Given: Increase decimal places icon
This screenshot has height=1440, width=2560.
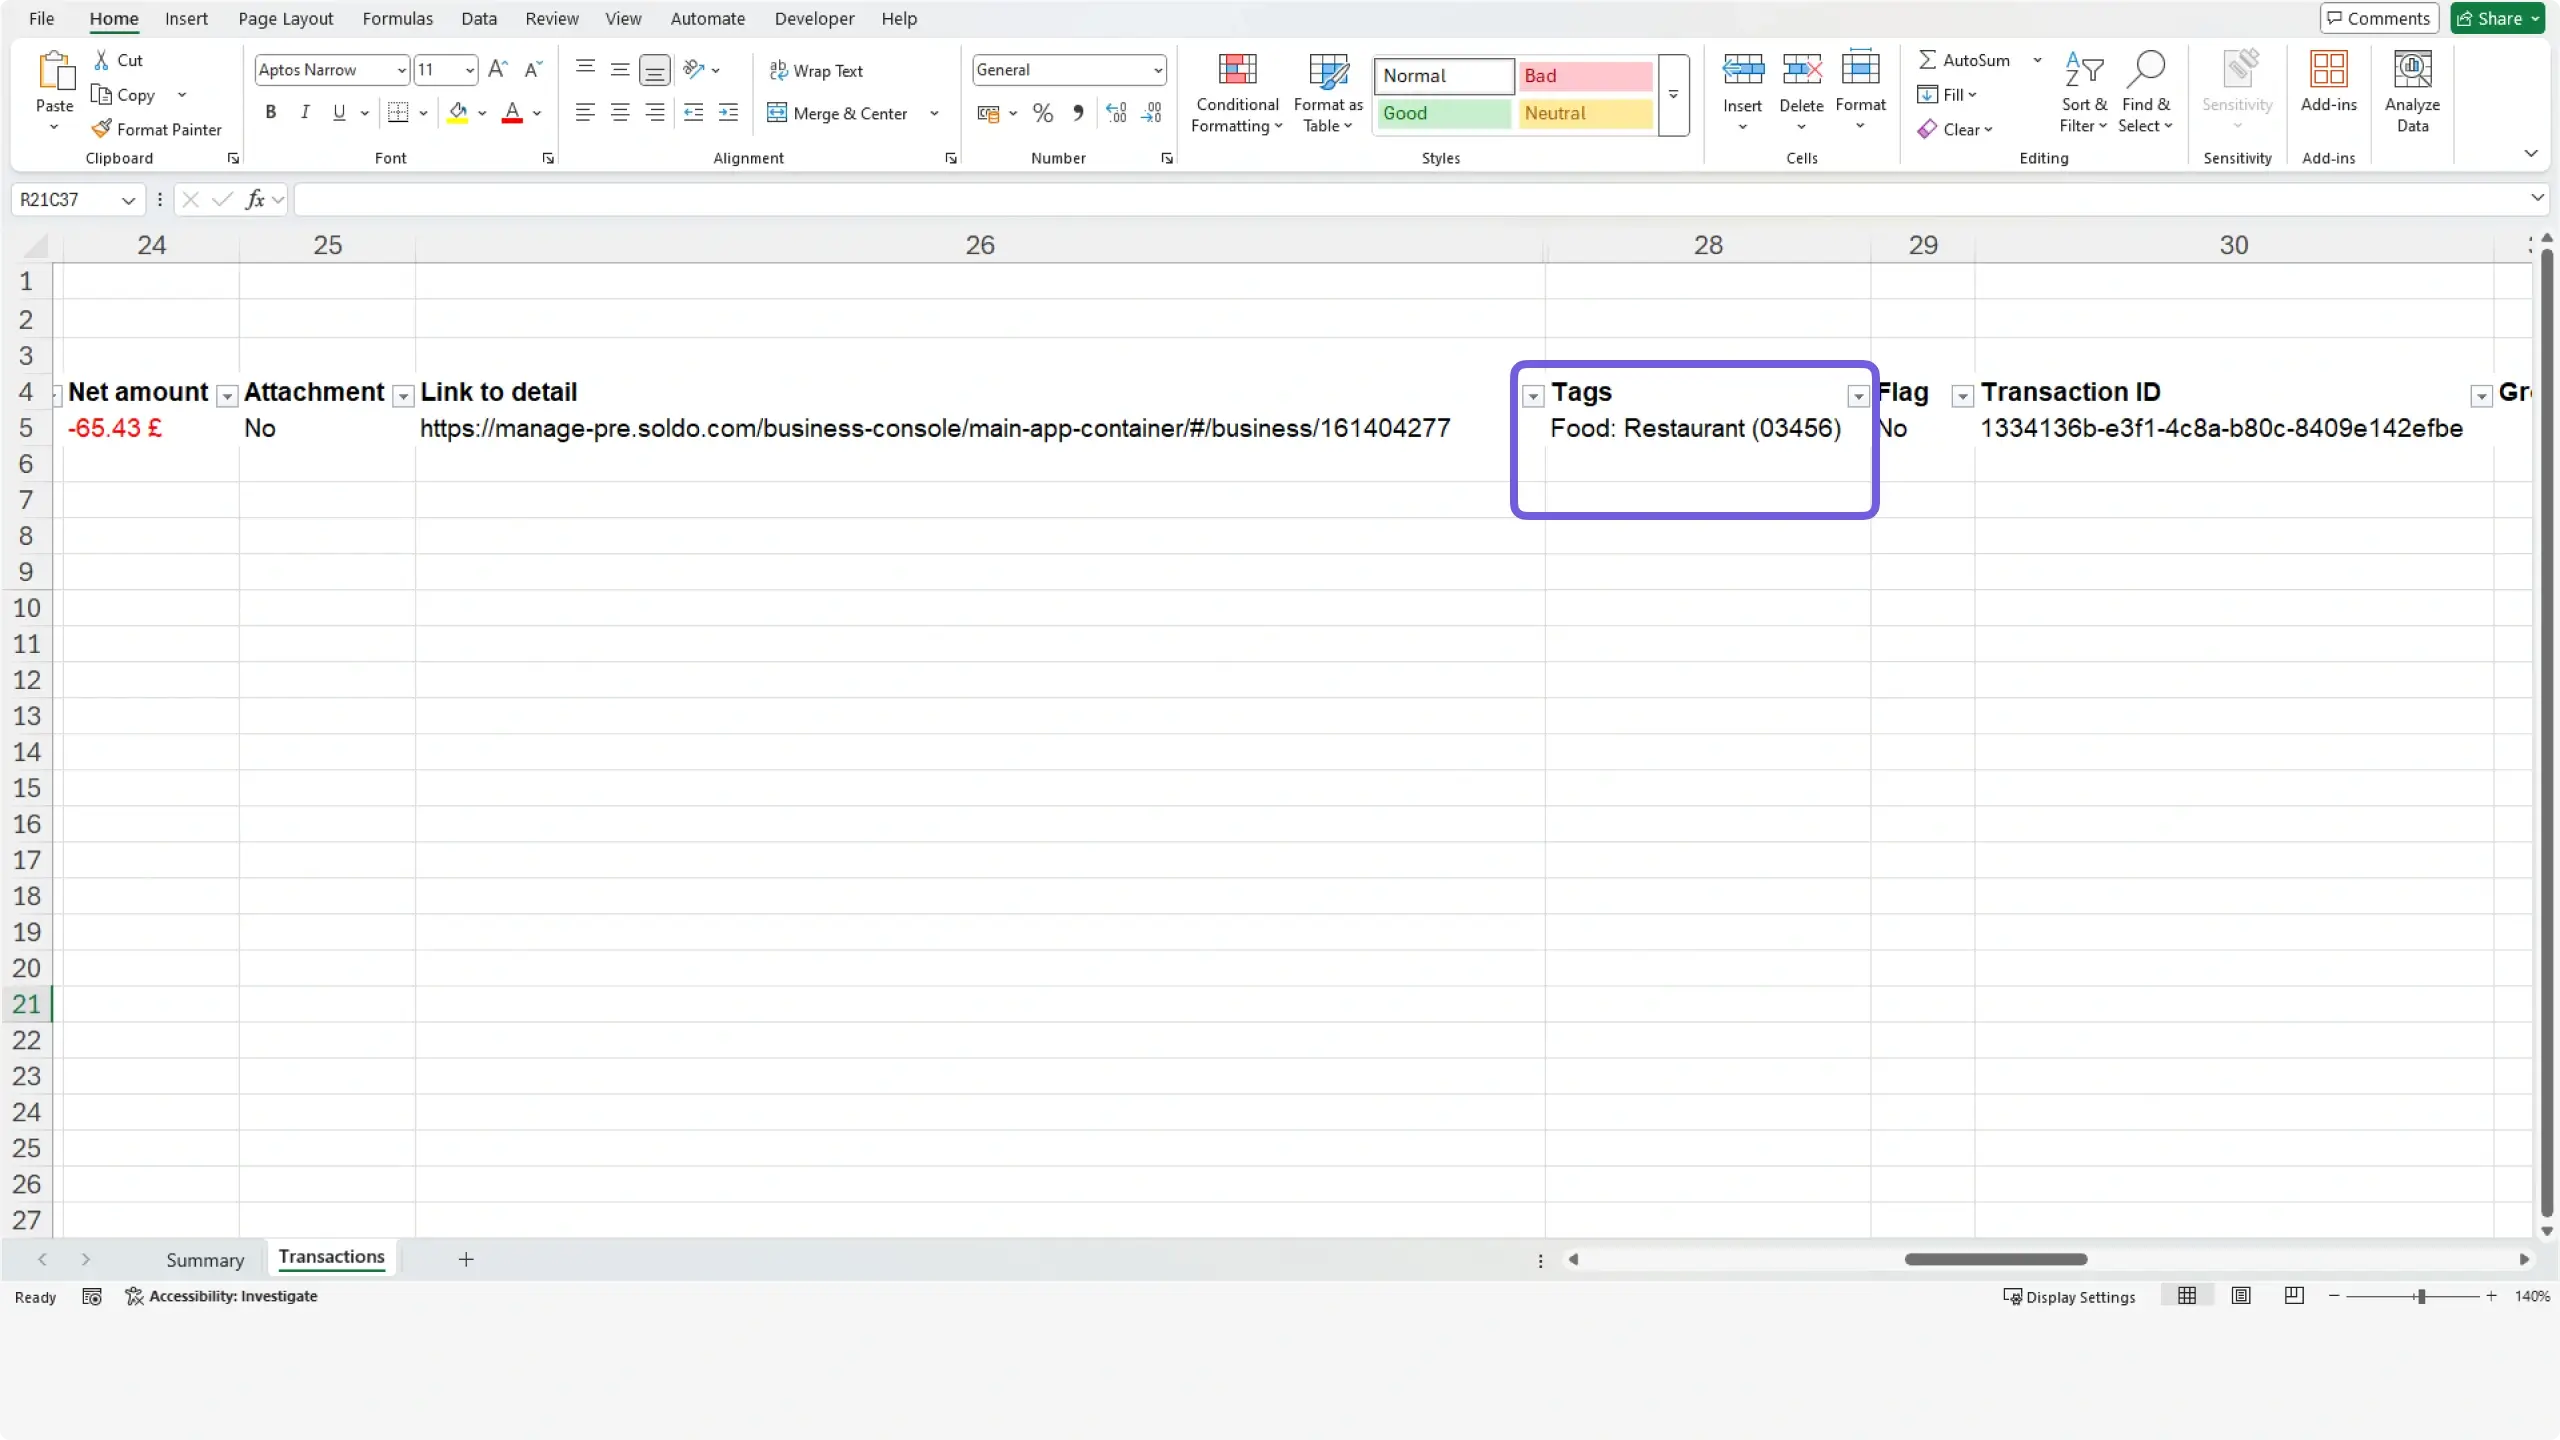Looking at the screenshot, I should [1116, 113].
